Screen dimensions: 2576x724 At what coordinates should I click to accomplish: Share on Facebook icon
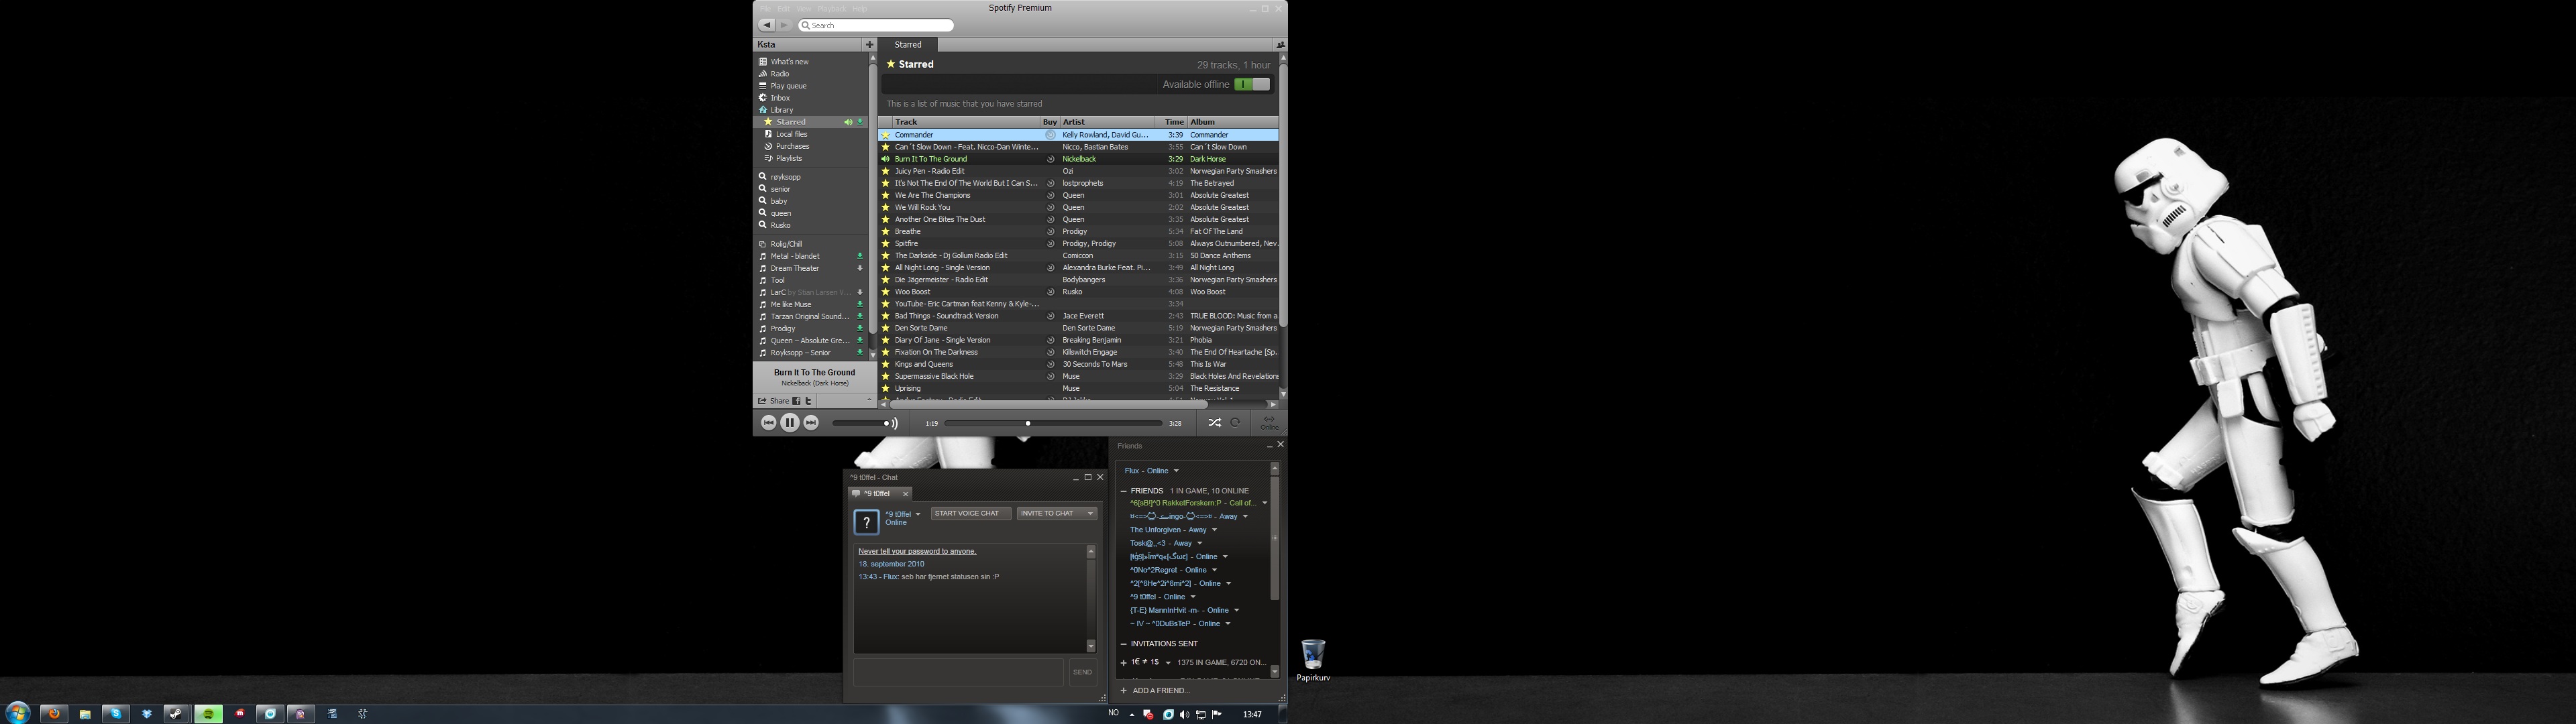tap(797, 401)
